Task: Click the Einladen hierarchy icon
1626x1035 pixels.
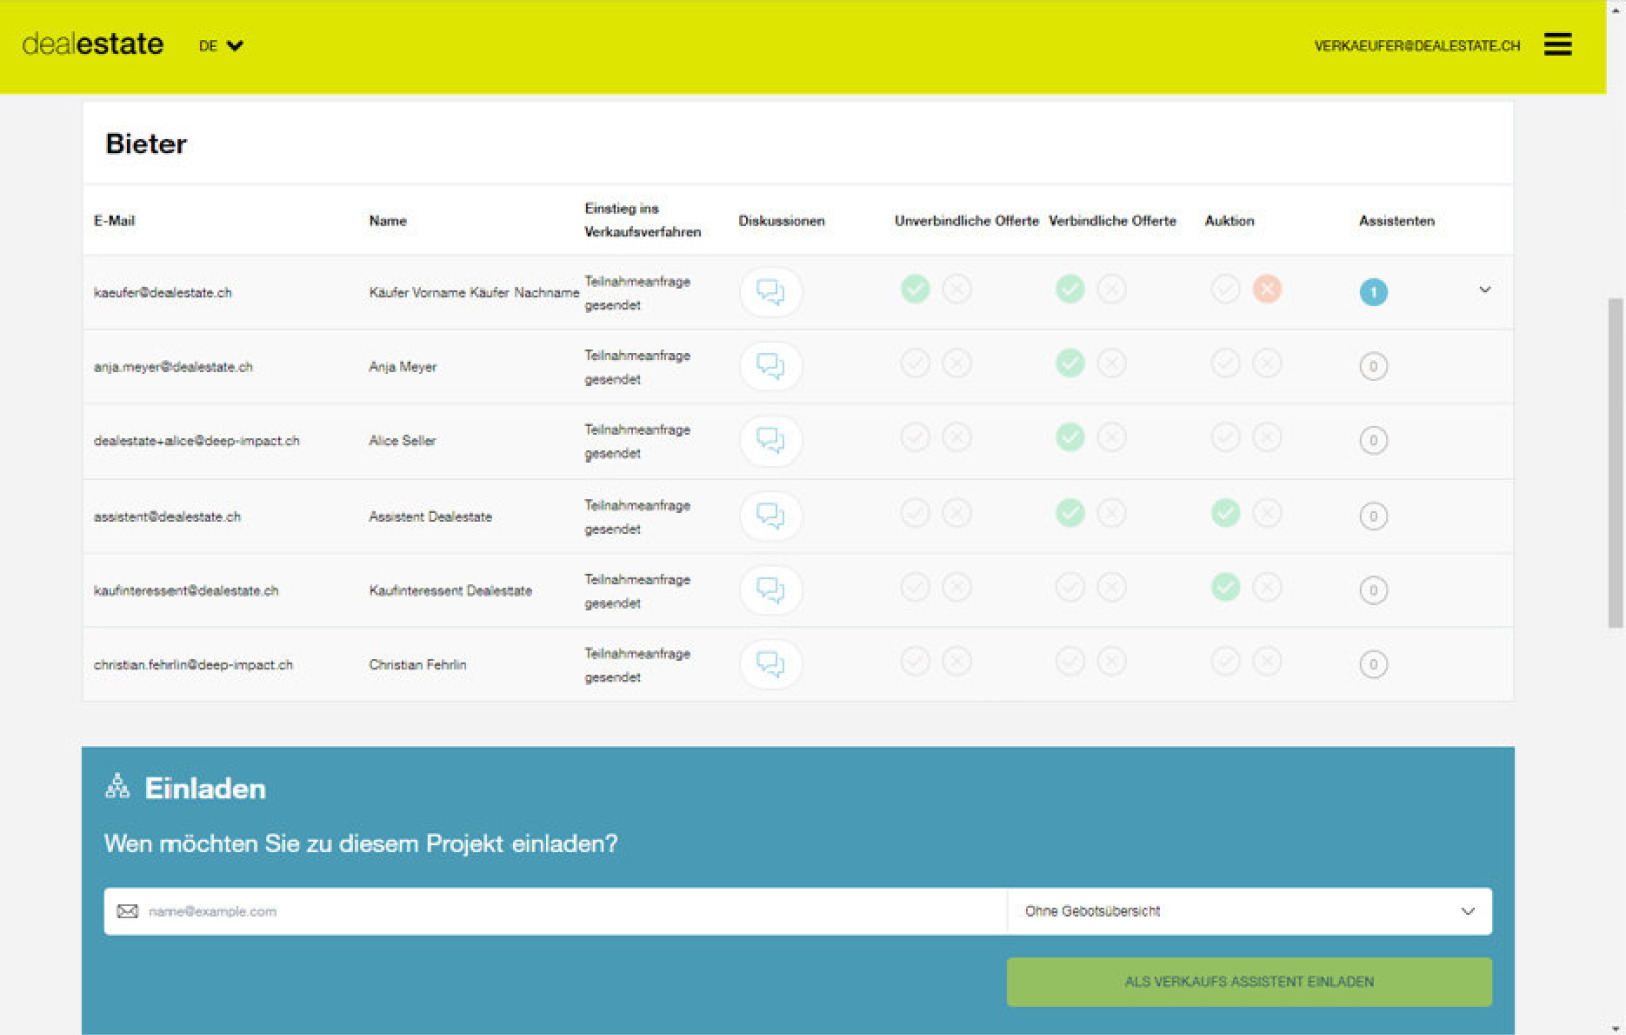Action: (118, 786)
